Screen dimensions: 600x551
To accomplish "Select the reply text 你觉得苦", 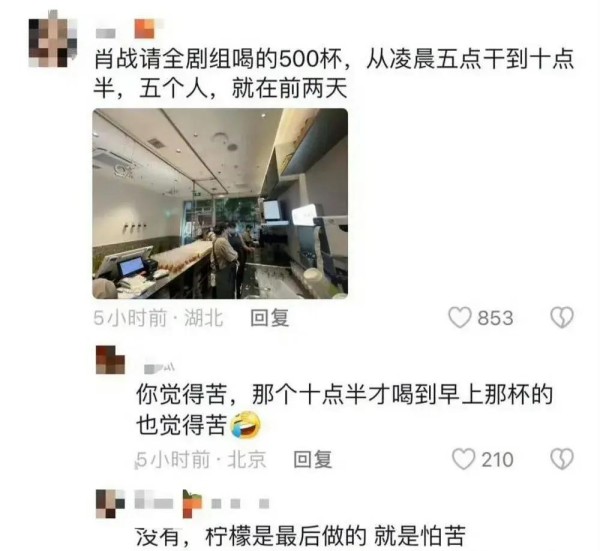I will (x=344, y=410).
